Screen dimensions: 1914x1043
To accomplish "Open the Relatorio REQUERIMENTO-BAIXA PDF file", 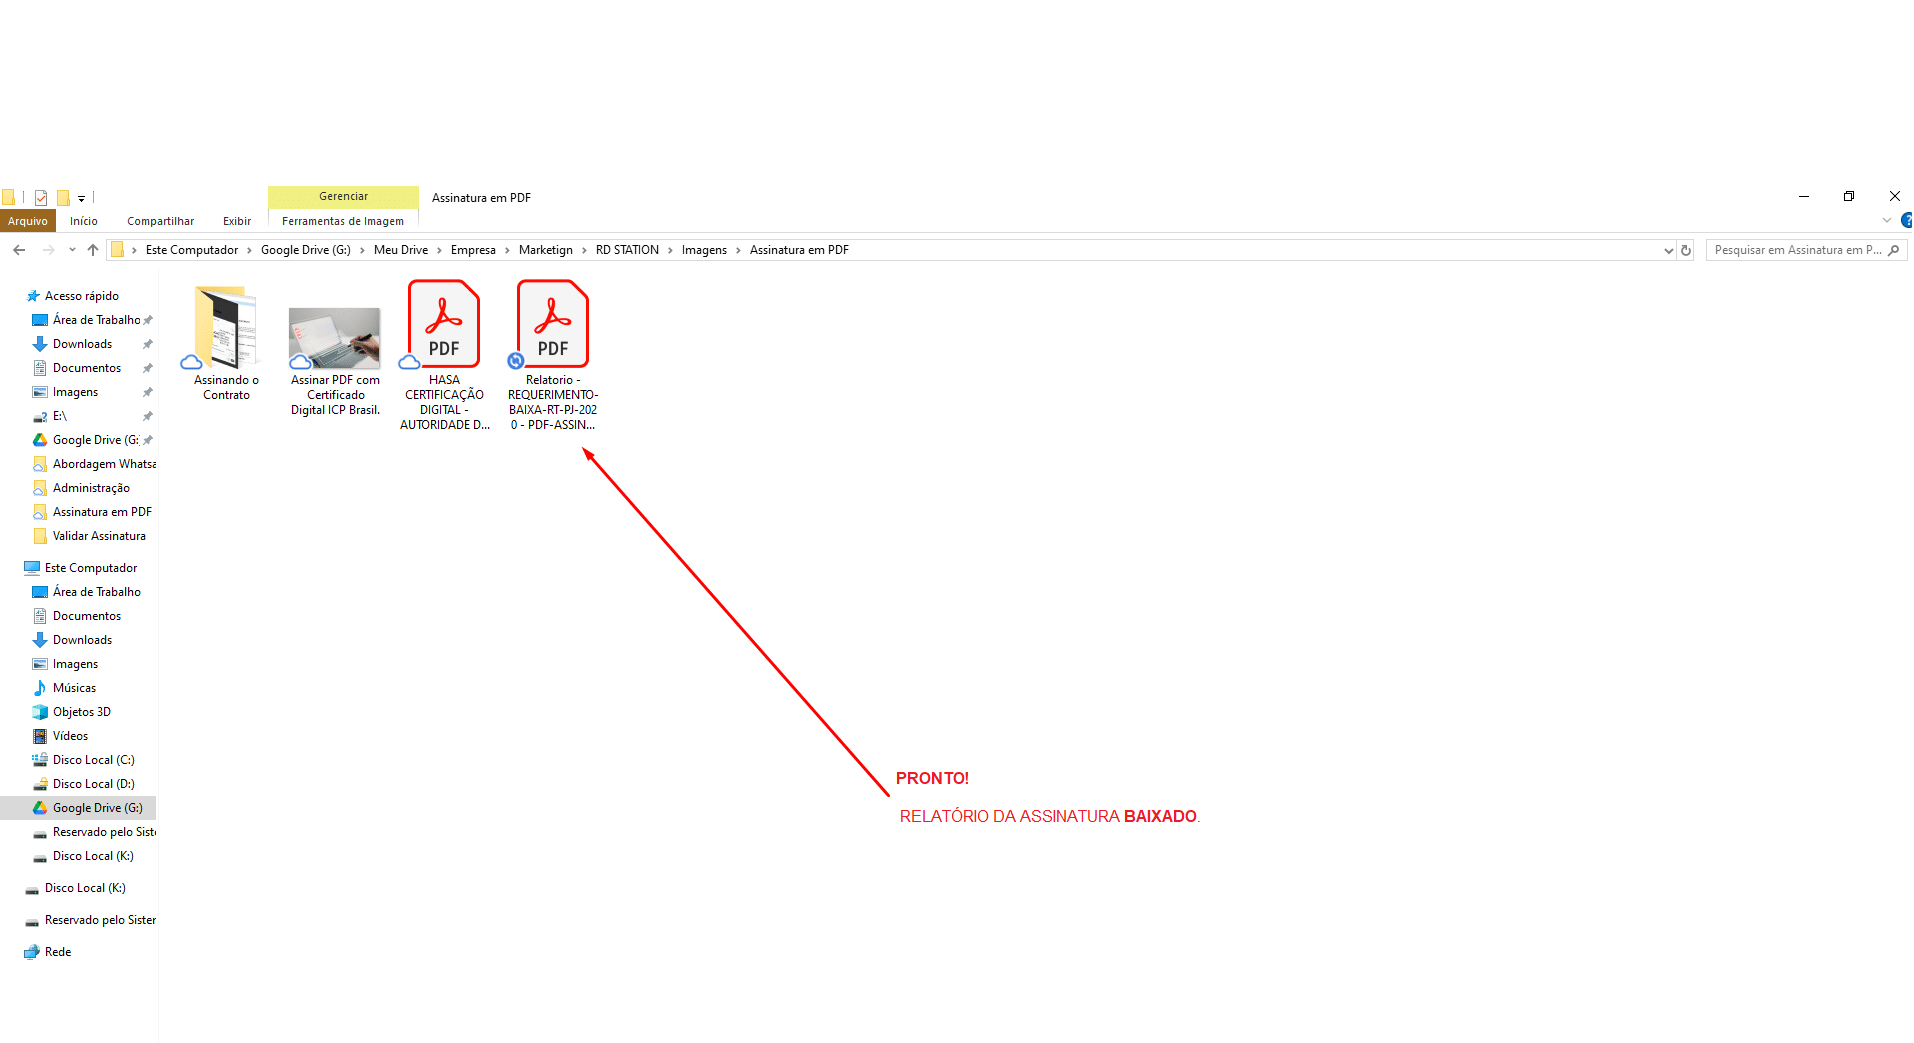I will (551, 323).
